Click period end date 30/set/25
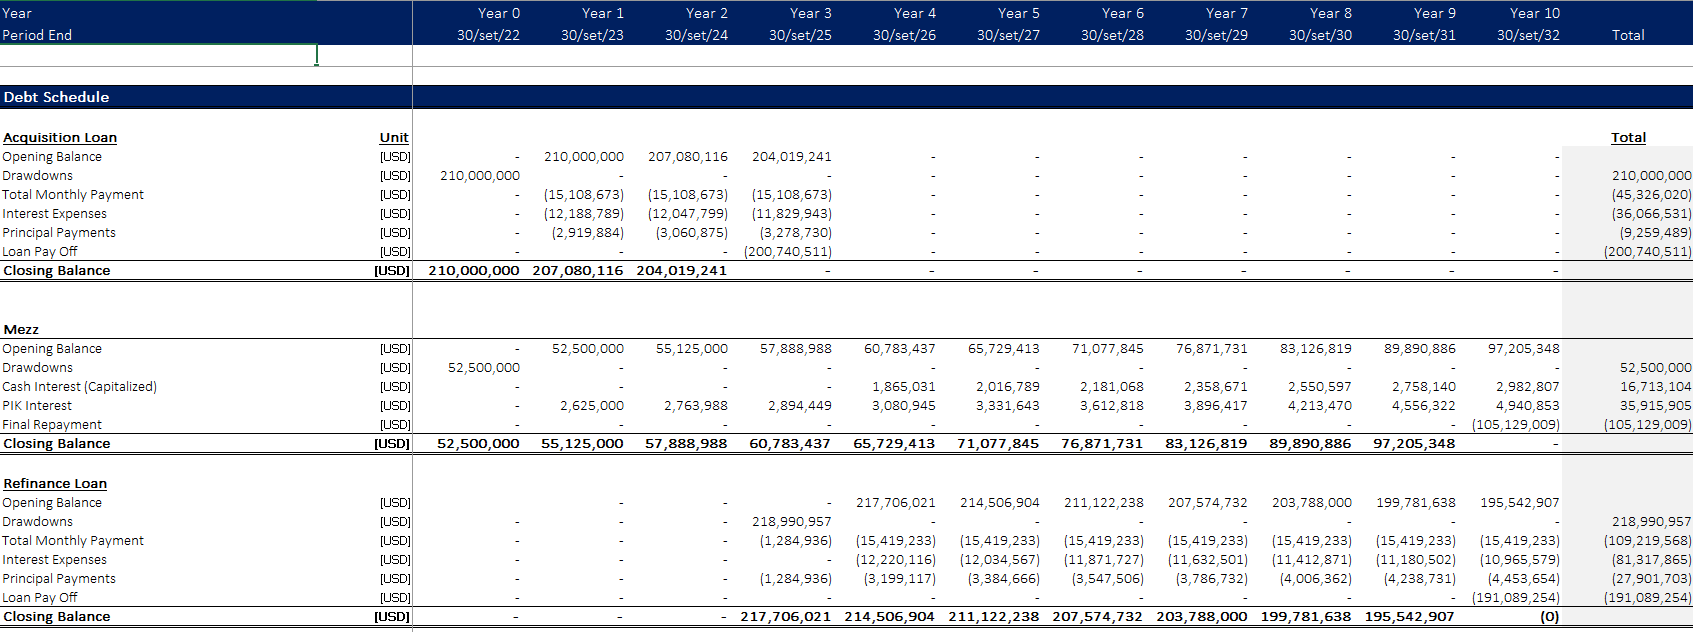 coord(800,35)
